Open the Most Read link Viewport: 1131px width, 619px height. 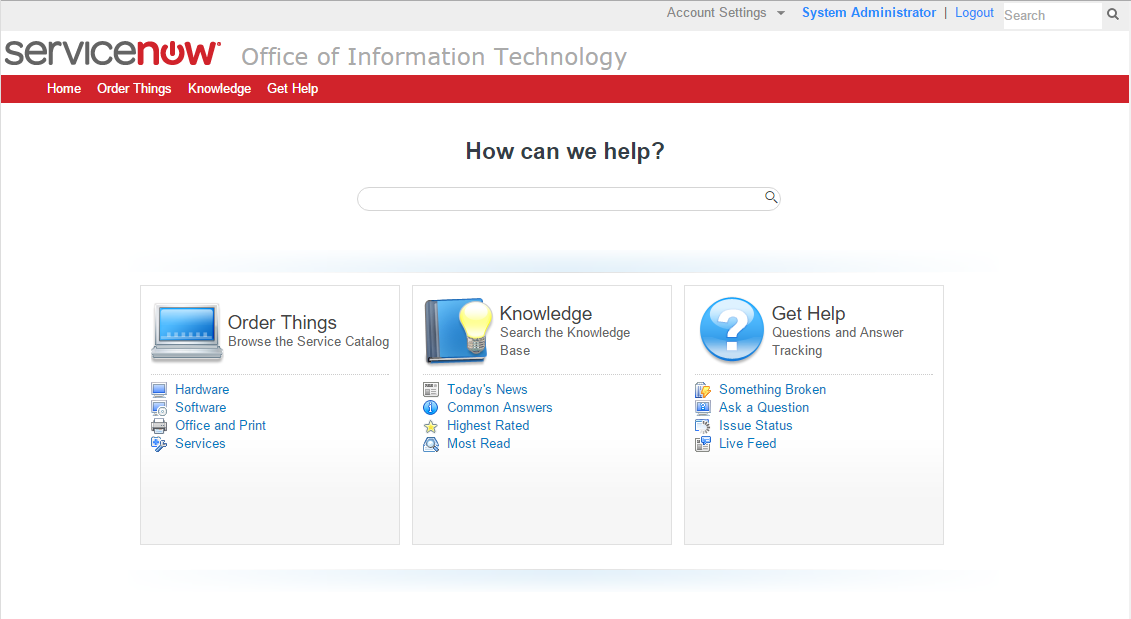point(478,444)
